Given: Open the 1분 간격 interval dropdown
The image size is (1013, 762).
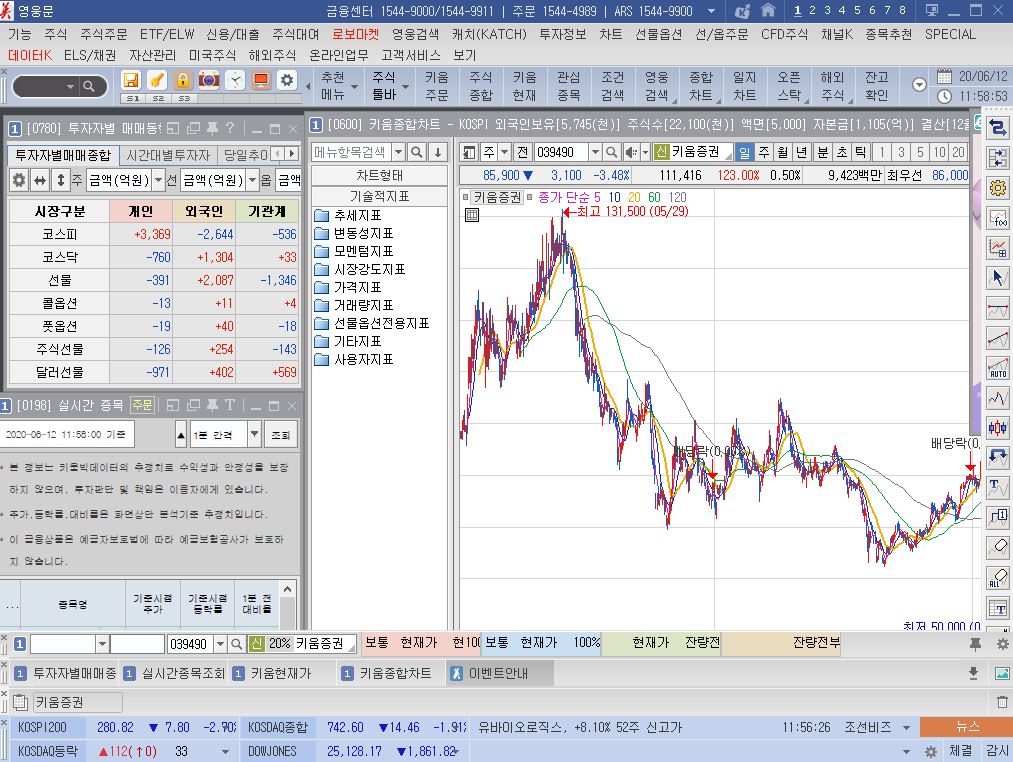Looking at the screenshot, I should pos(255,434).
